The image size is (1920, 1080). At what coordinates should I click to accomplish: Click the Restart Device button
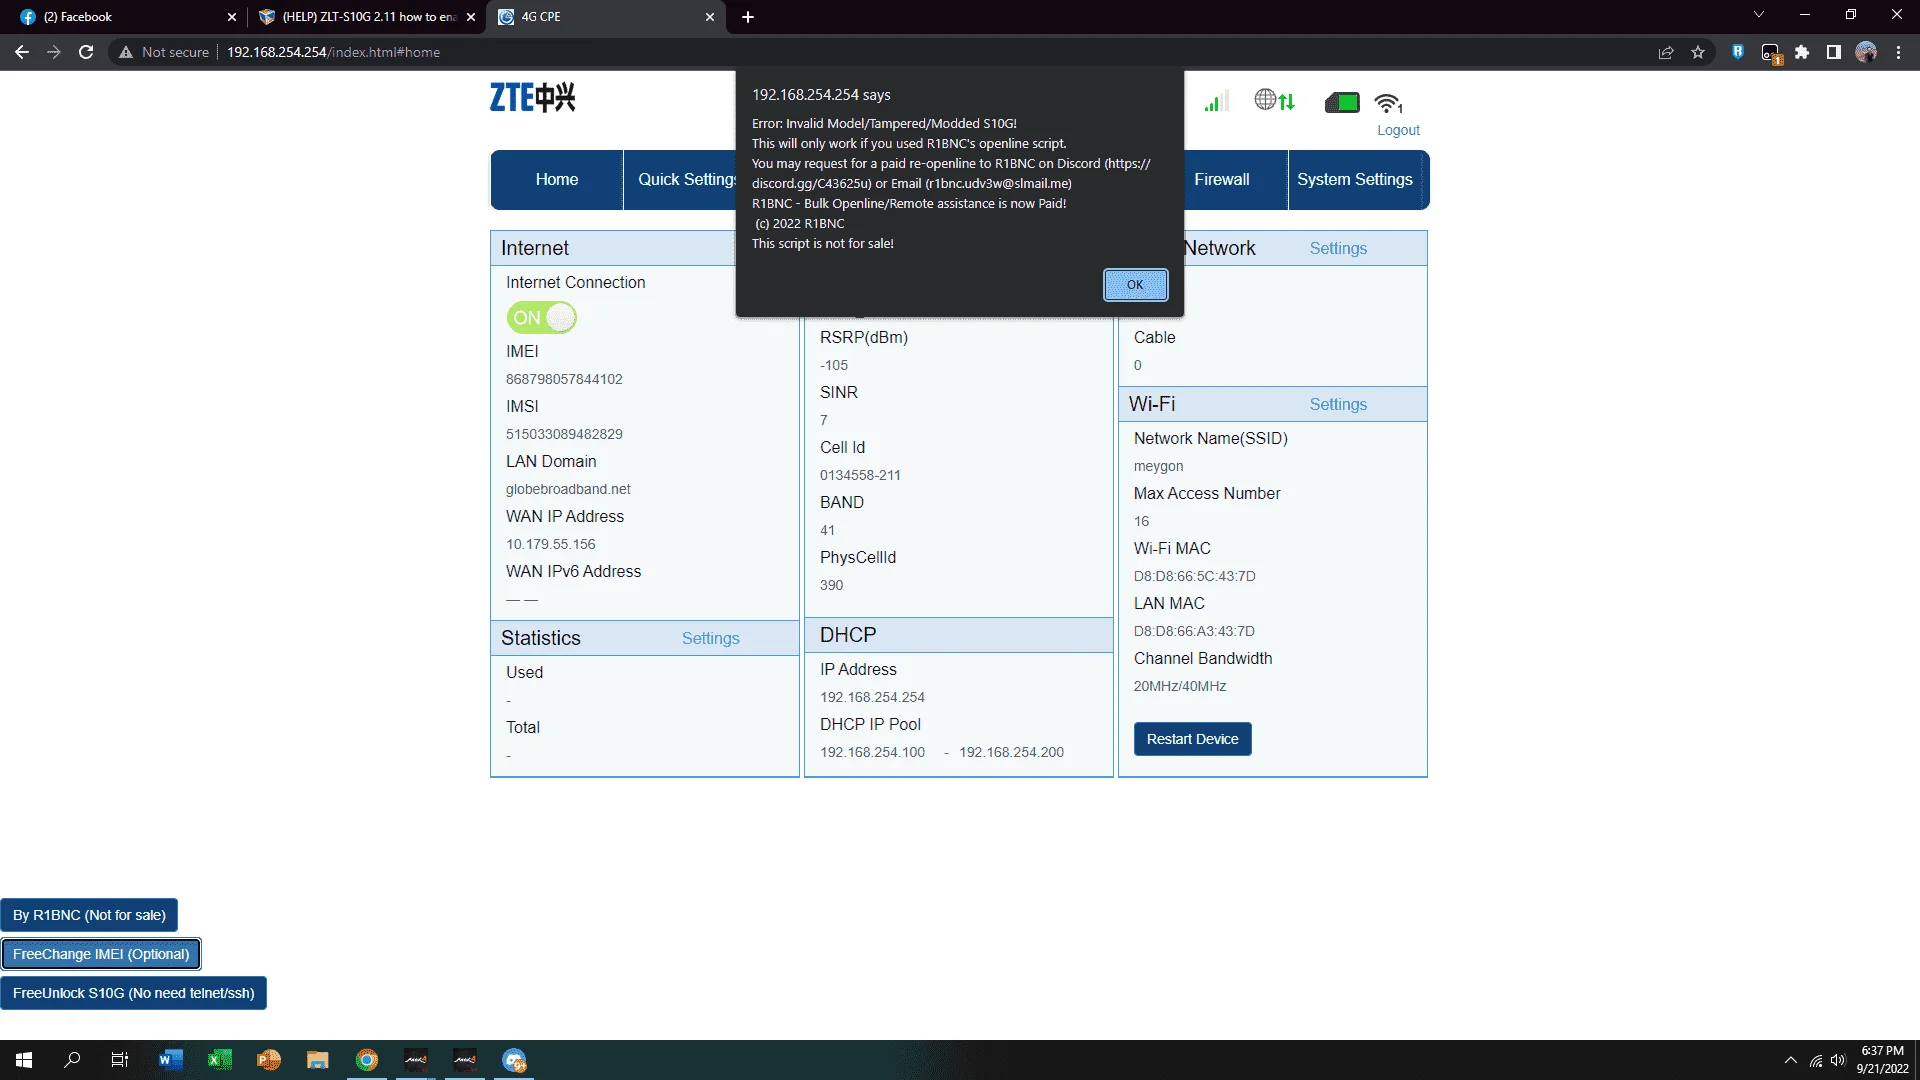[x=1192, y=739]
